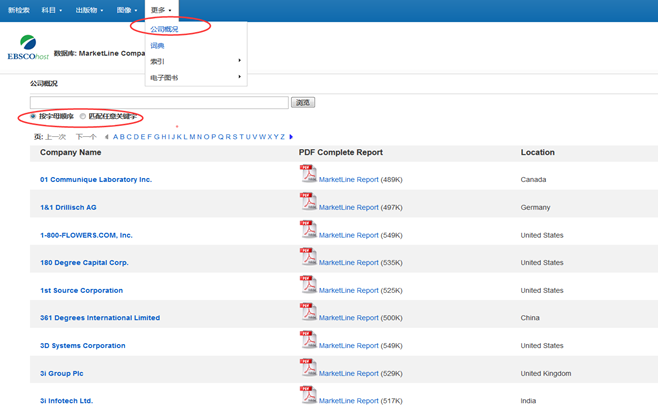Choose 词典 from the 更多 menu
The height and width of the screenshot is (408, 658).
(157, 45)
